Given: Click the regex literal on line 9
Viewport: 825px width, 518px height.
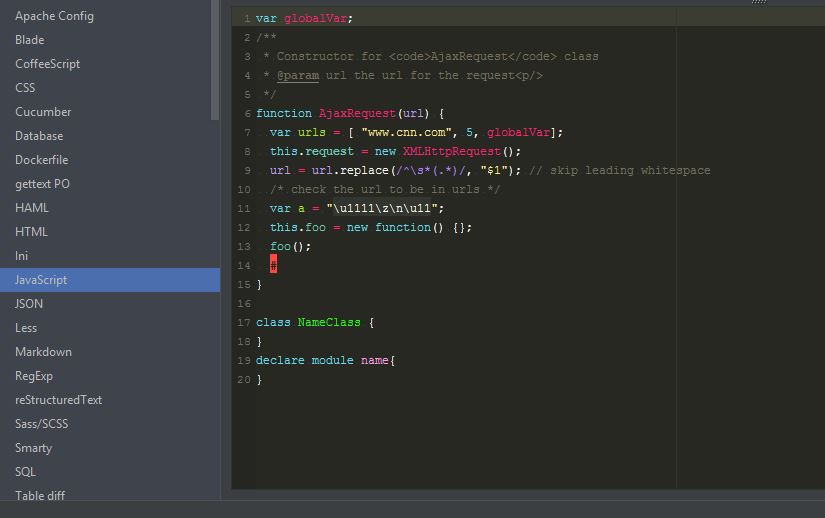Looking at the screenshot, I should (x=430, y=170).
